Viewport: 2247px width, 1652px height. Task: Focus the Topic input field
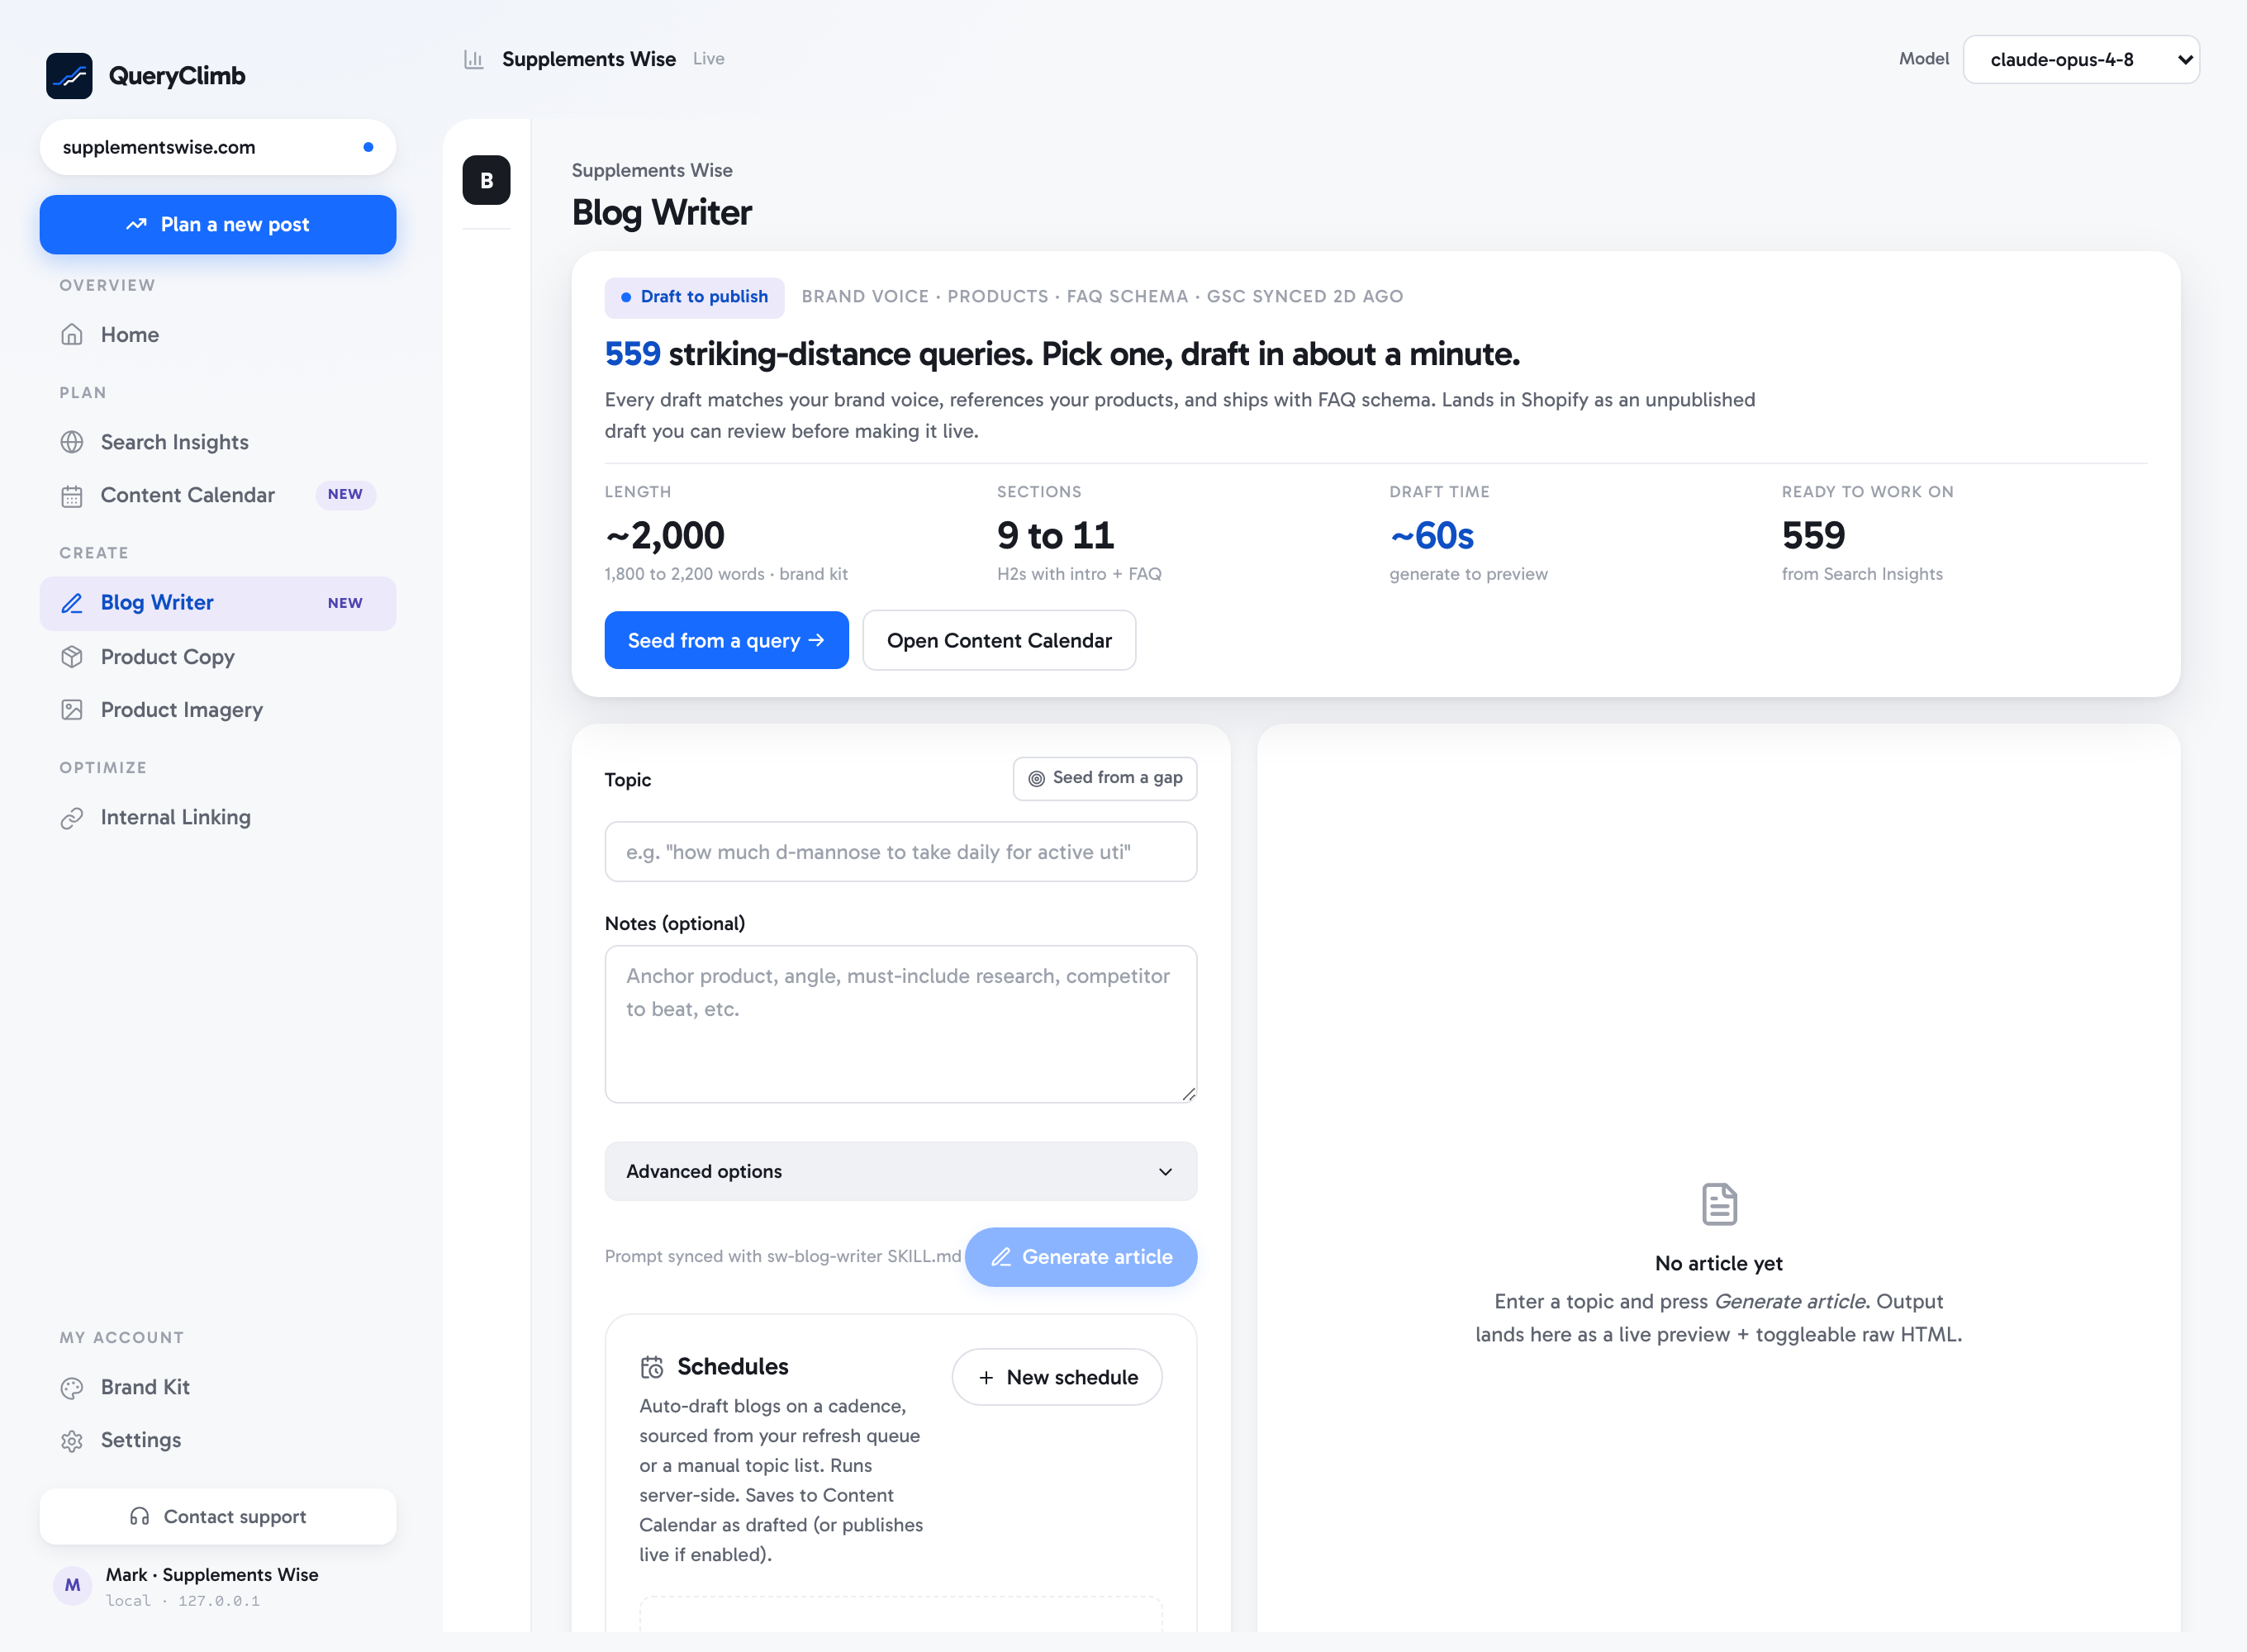pos(901,852)
